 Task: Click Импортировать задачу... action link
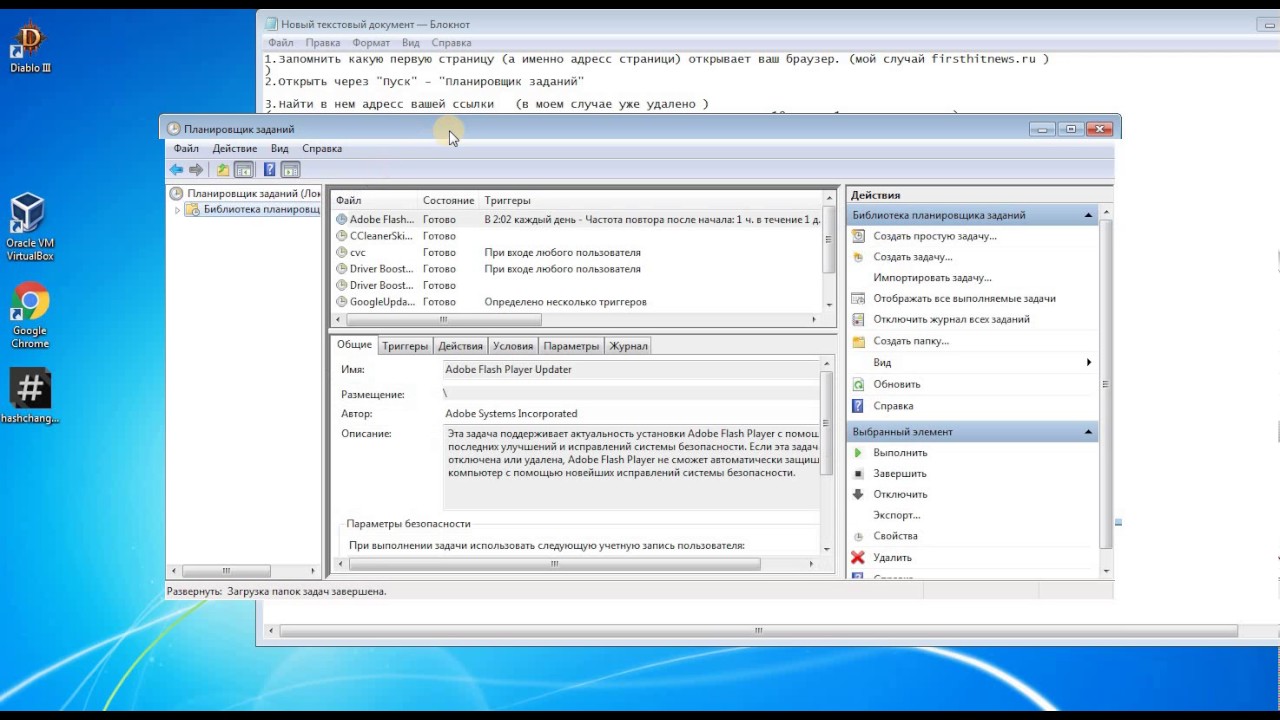(932, 278)
